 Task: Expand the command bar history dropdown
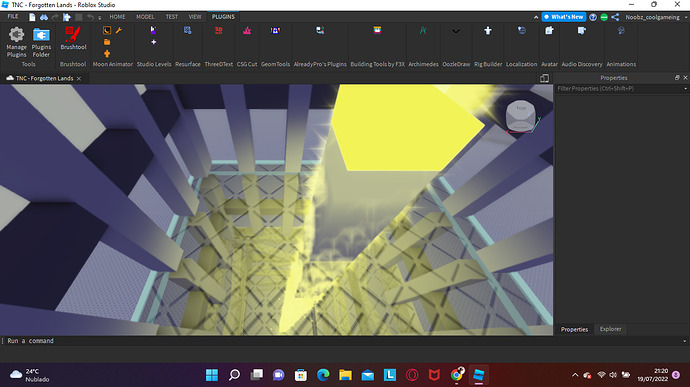pyautogui.click(x=684, y=341)
